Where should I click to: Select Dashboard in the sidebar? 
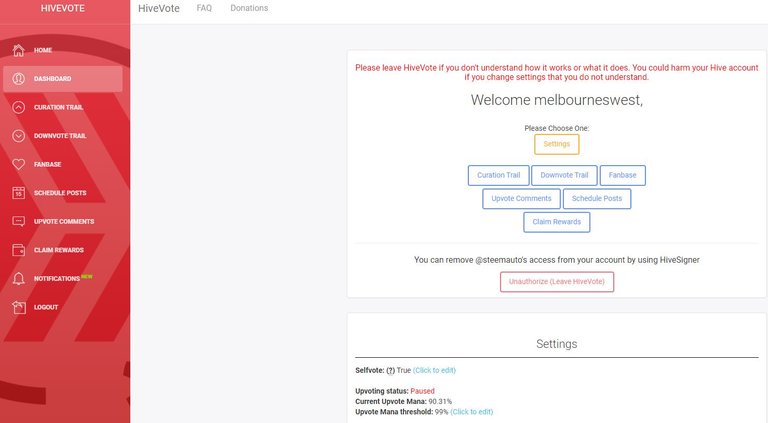point(63,78)
